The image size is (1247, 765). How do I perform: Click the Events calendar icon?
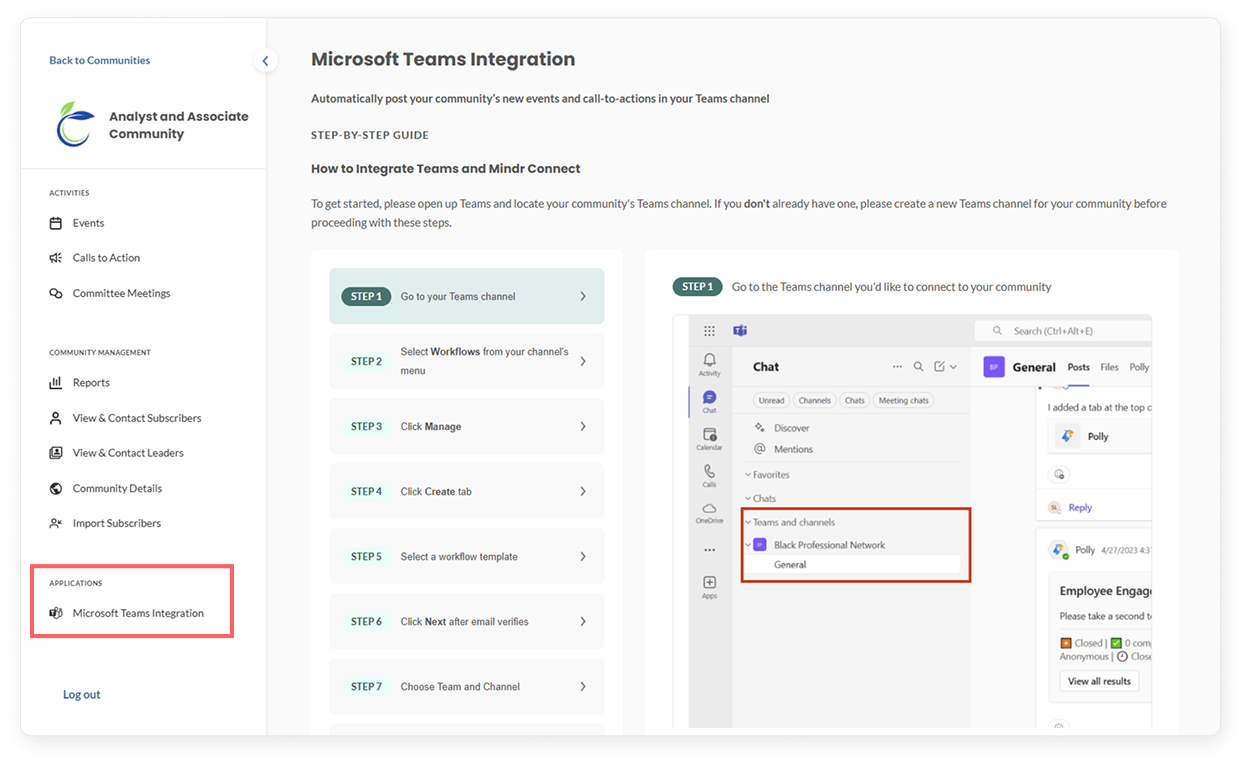(x=56, y=223)
